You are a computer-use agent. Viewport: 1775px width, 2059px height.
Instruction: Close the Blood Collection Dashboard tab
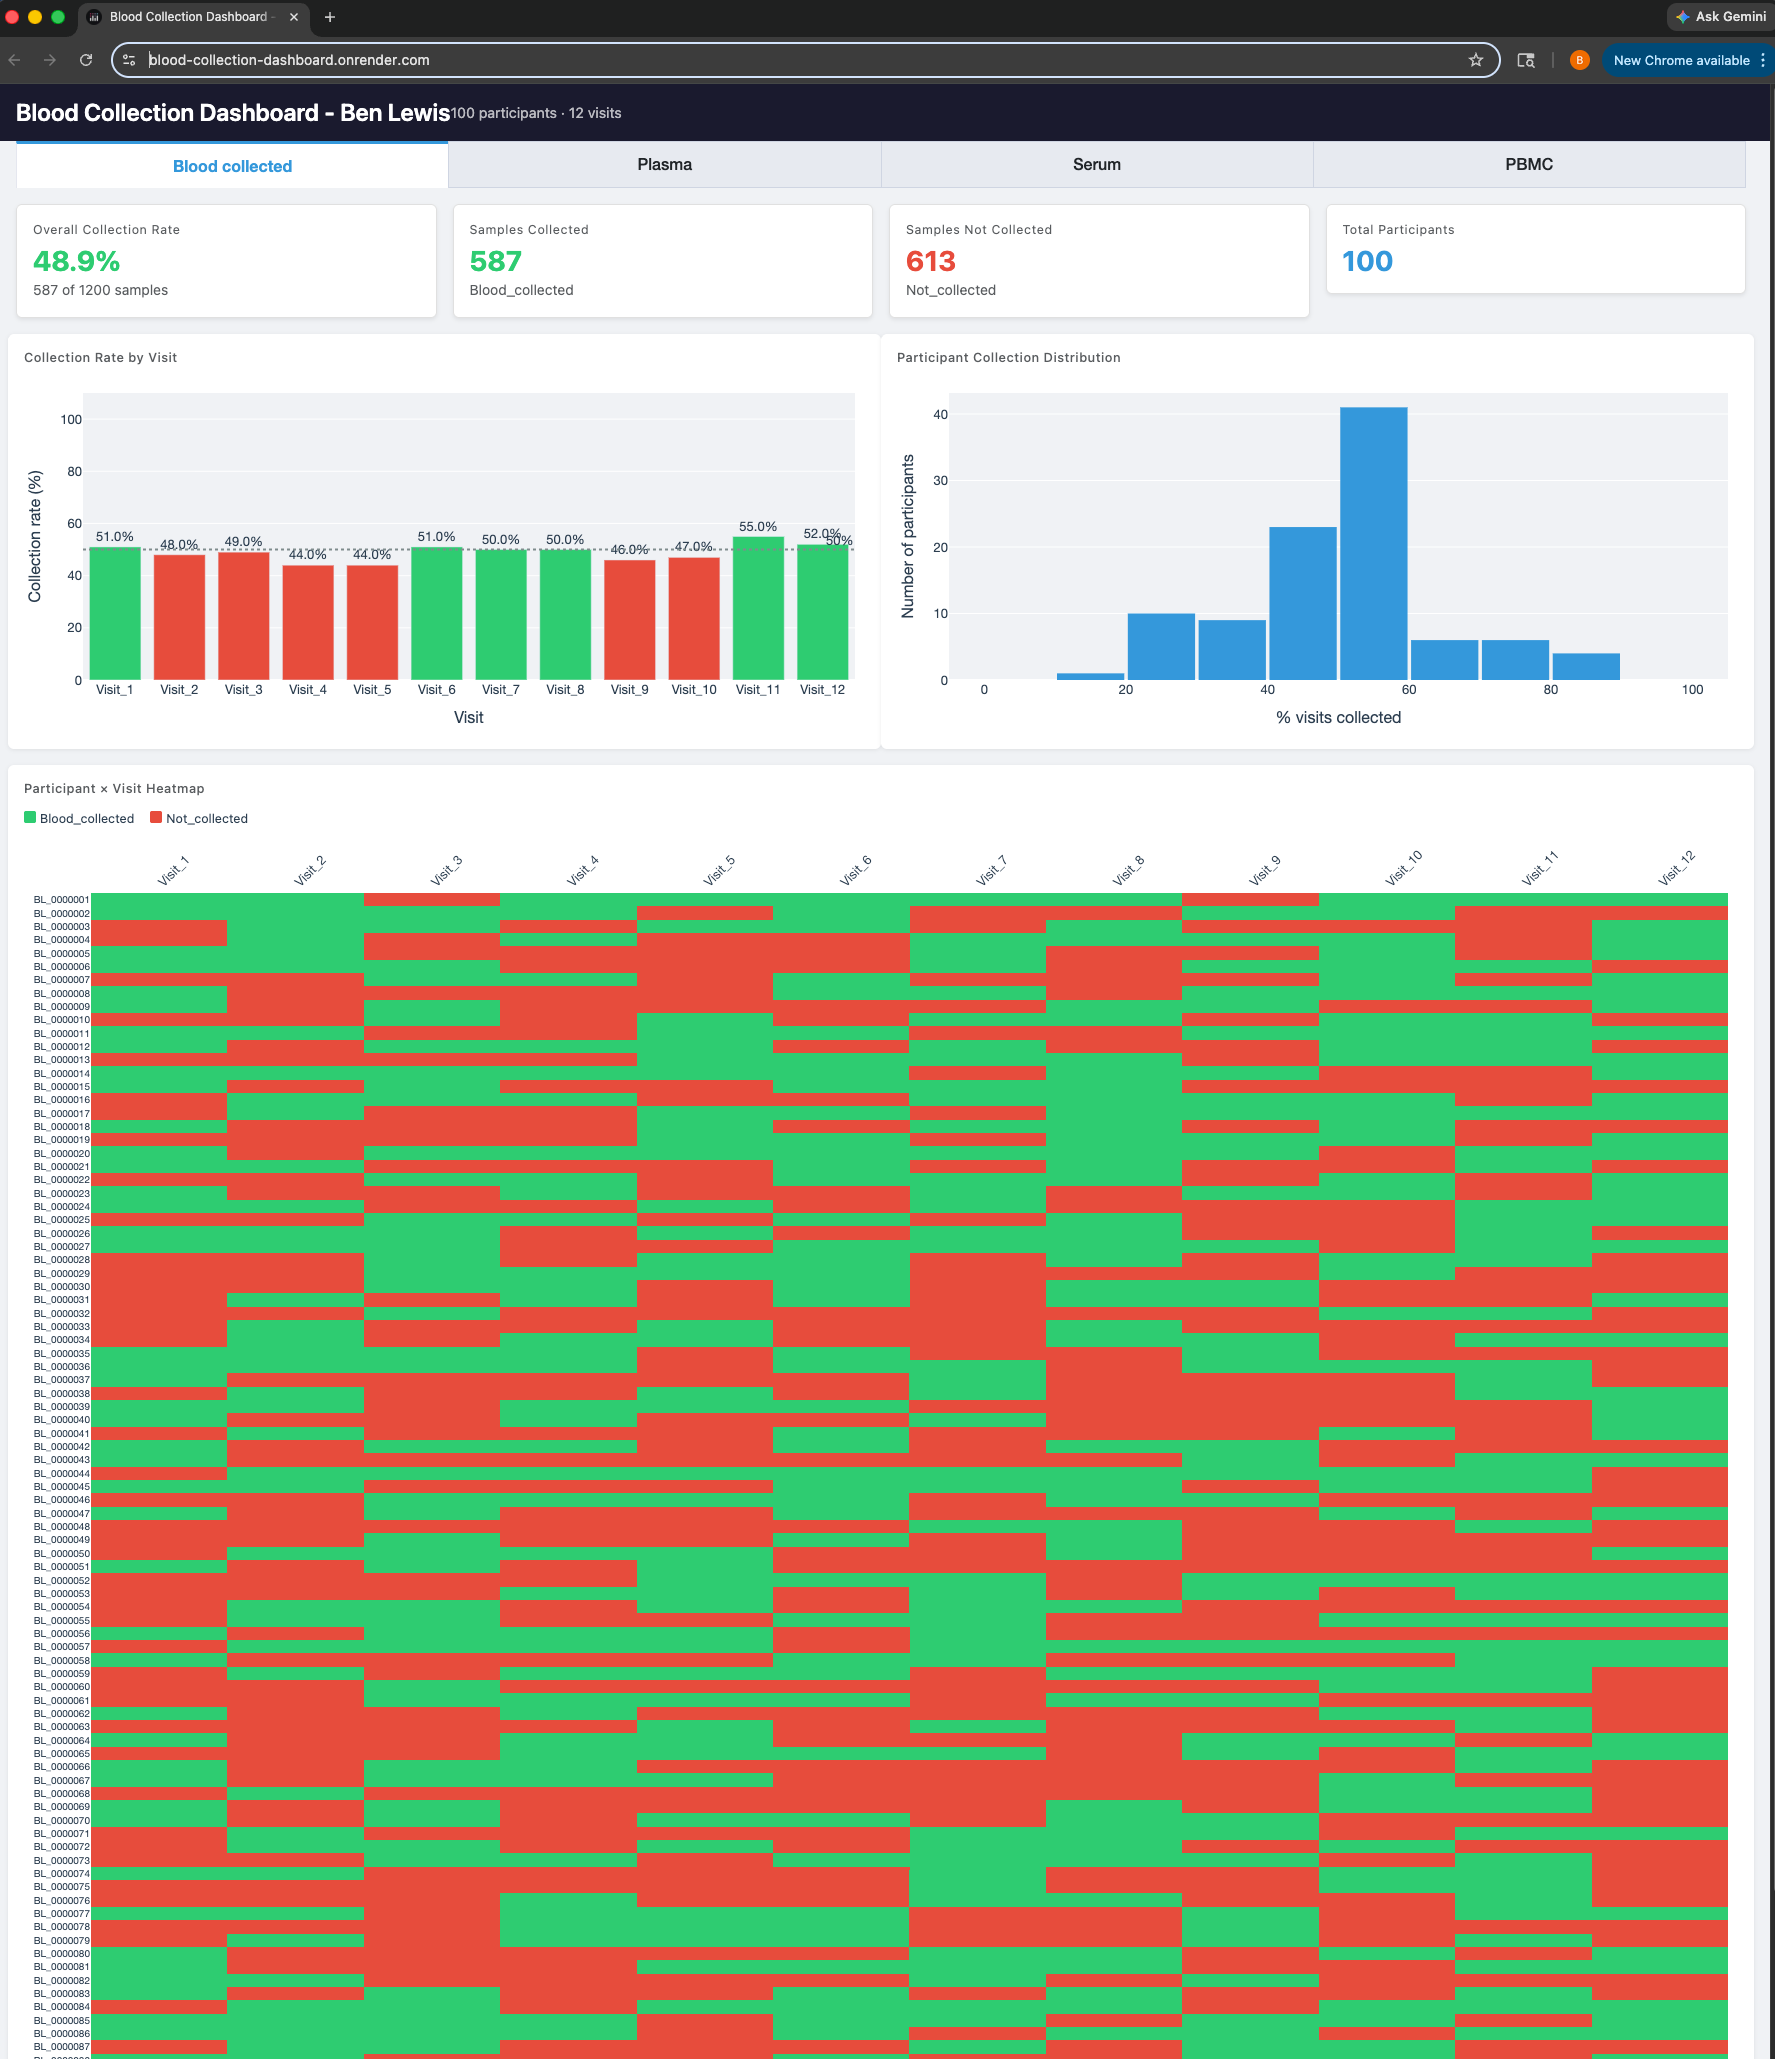point(294,17)
